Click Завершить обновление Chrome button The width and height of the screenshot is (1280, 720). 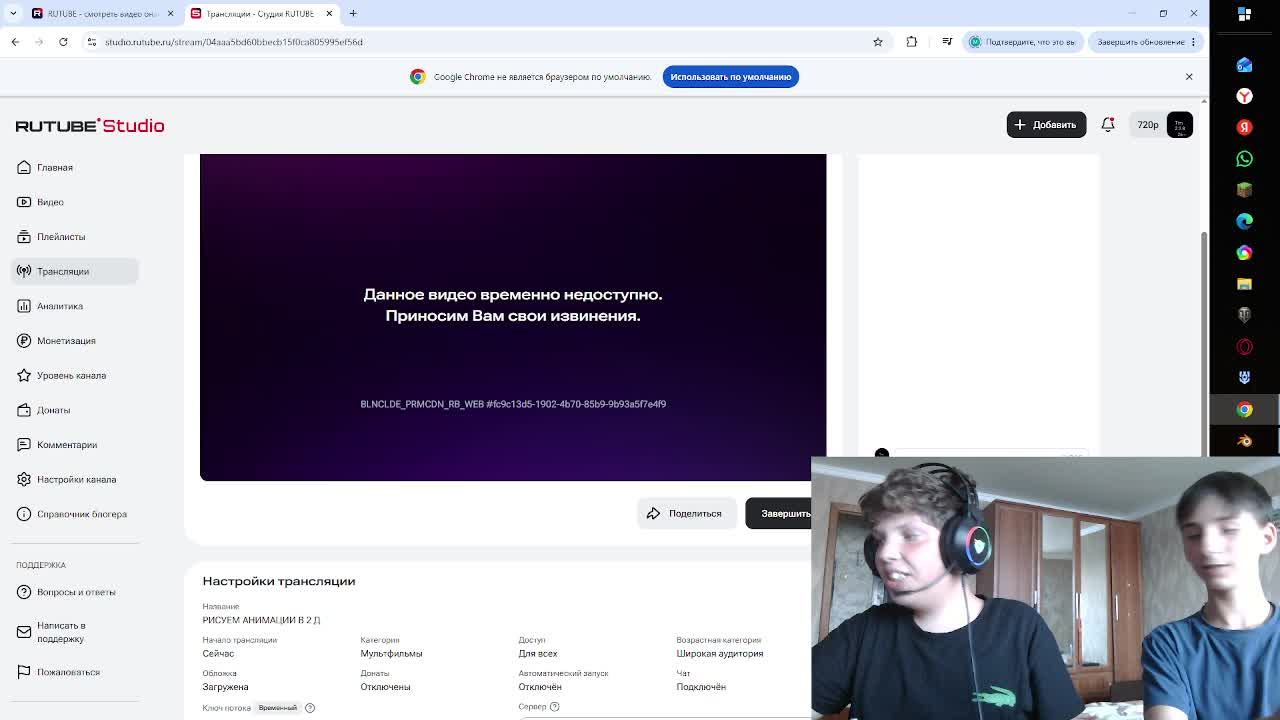point(1146,42)
